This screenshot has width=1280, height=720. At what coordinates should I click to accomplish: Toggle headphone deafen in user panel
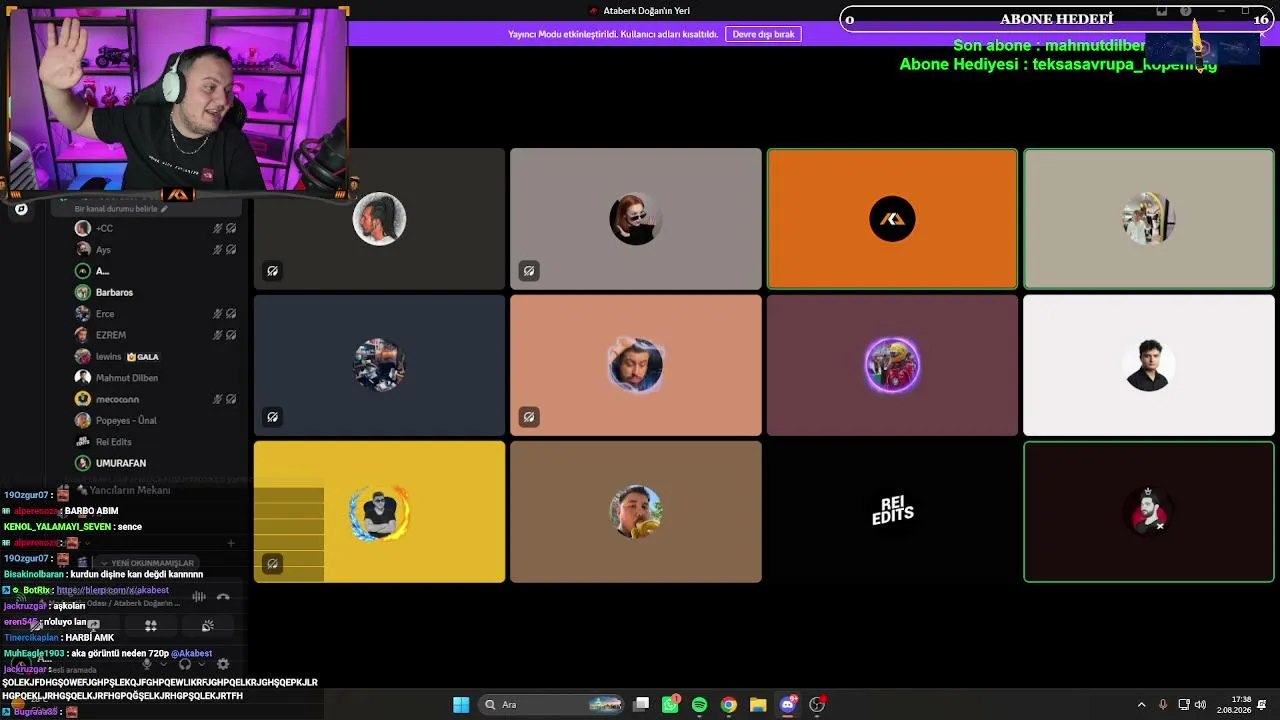(185, 664)
